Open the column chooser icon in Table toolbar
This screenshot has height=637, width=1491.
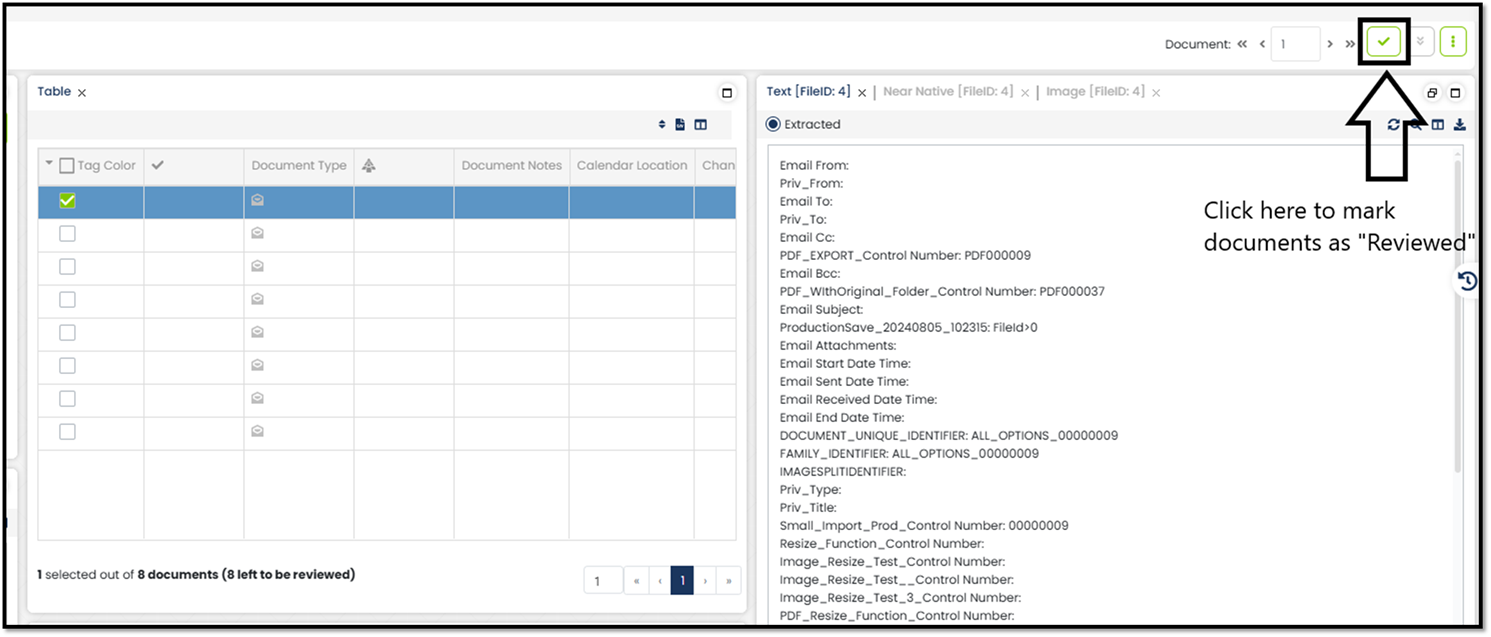(x=701, y=125)
